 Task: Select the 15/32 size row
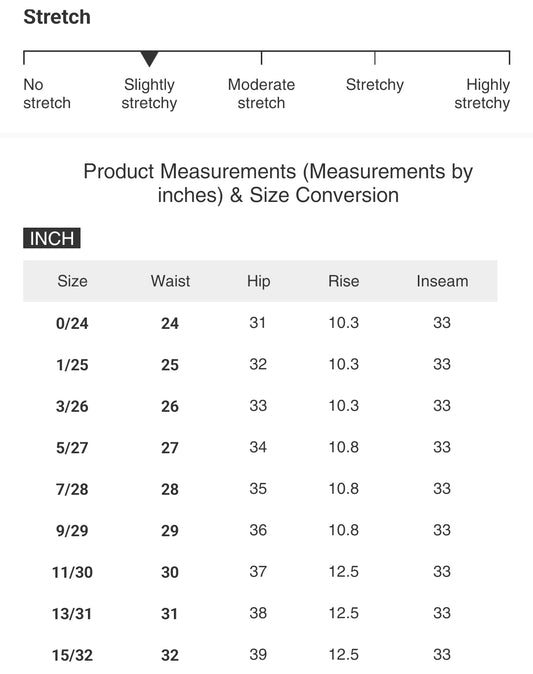tap(260, 655)
